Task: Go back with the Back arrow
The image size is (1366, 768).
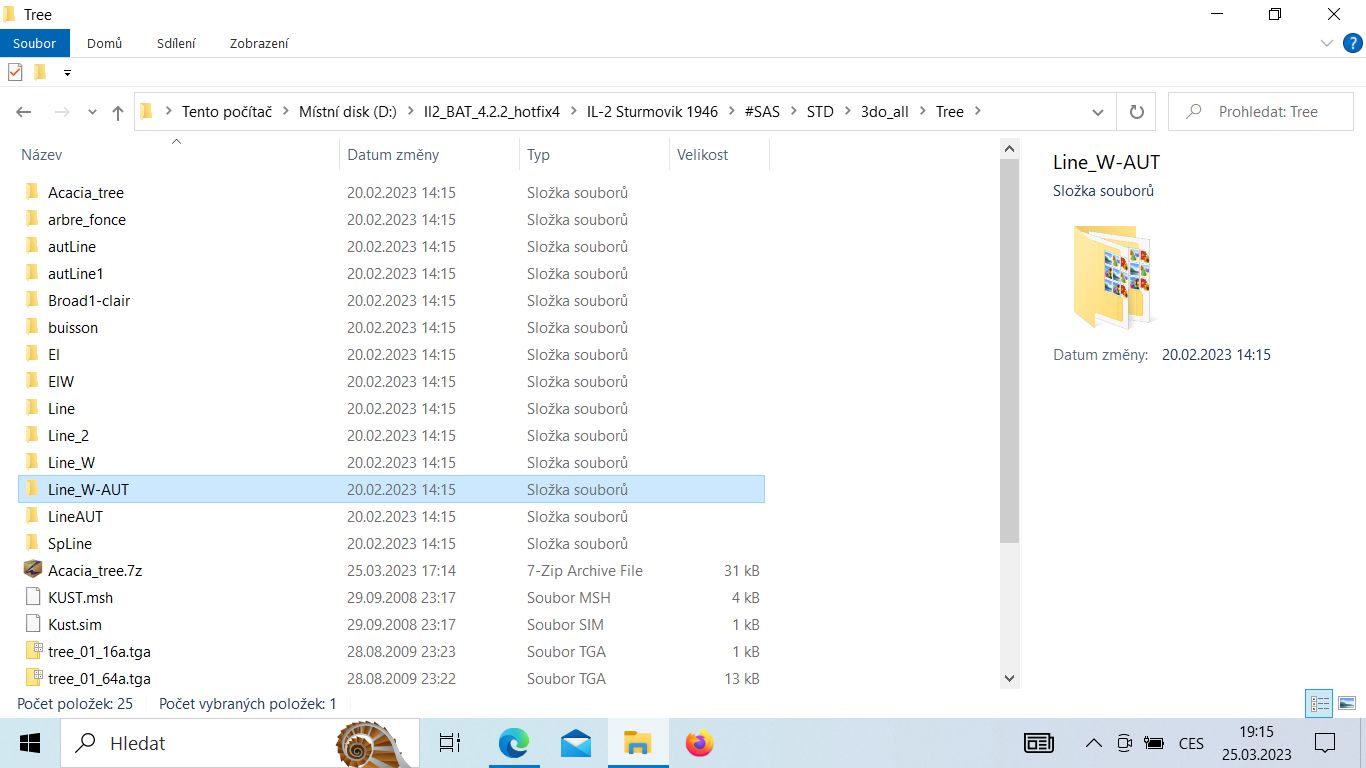Action: coord(24,112)
